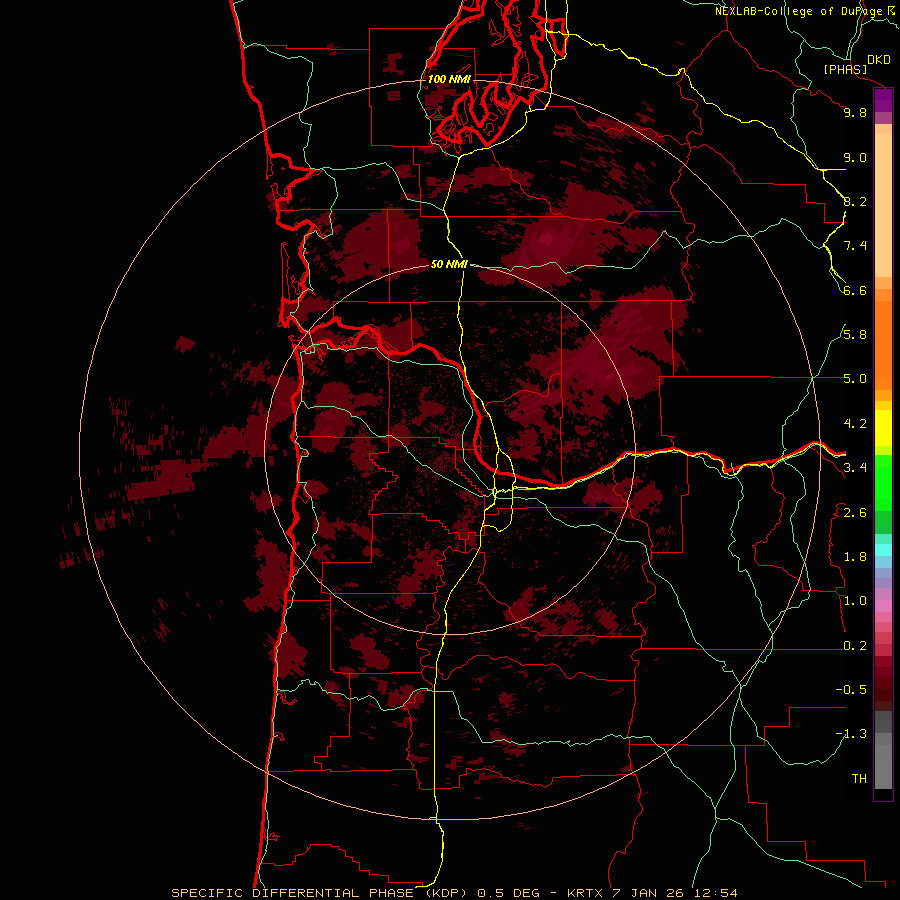Click the -0.5 scale value

pos(851,690)
